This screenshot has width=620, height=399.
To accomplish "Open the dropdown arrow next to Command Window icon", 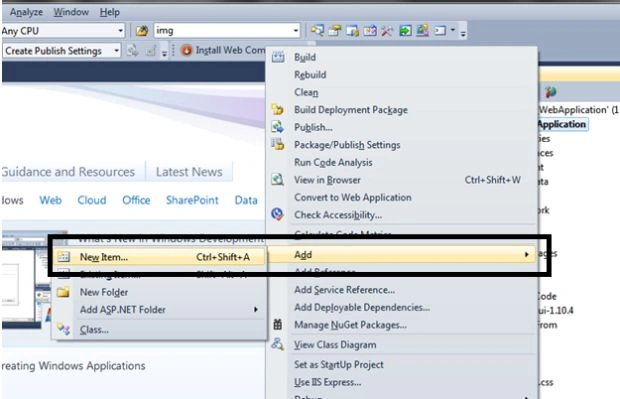I will click(x=453, y=30).
